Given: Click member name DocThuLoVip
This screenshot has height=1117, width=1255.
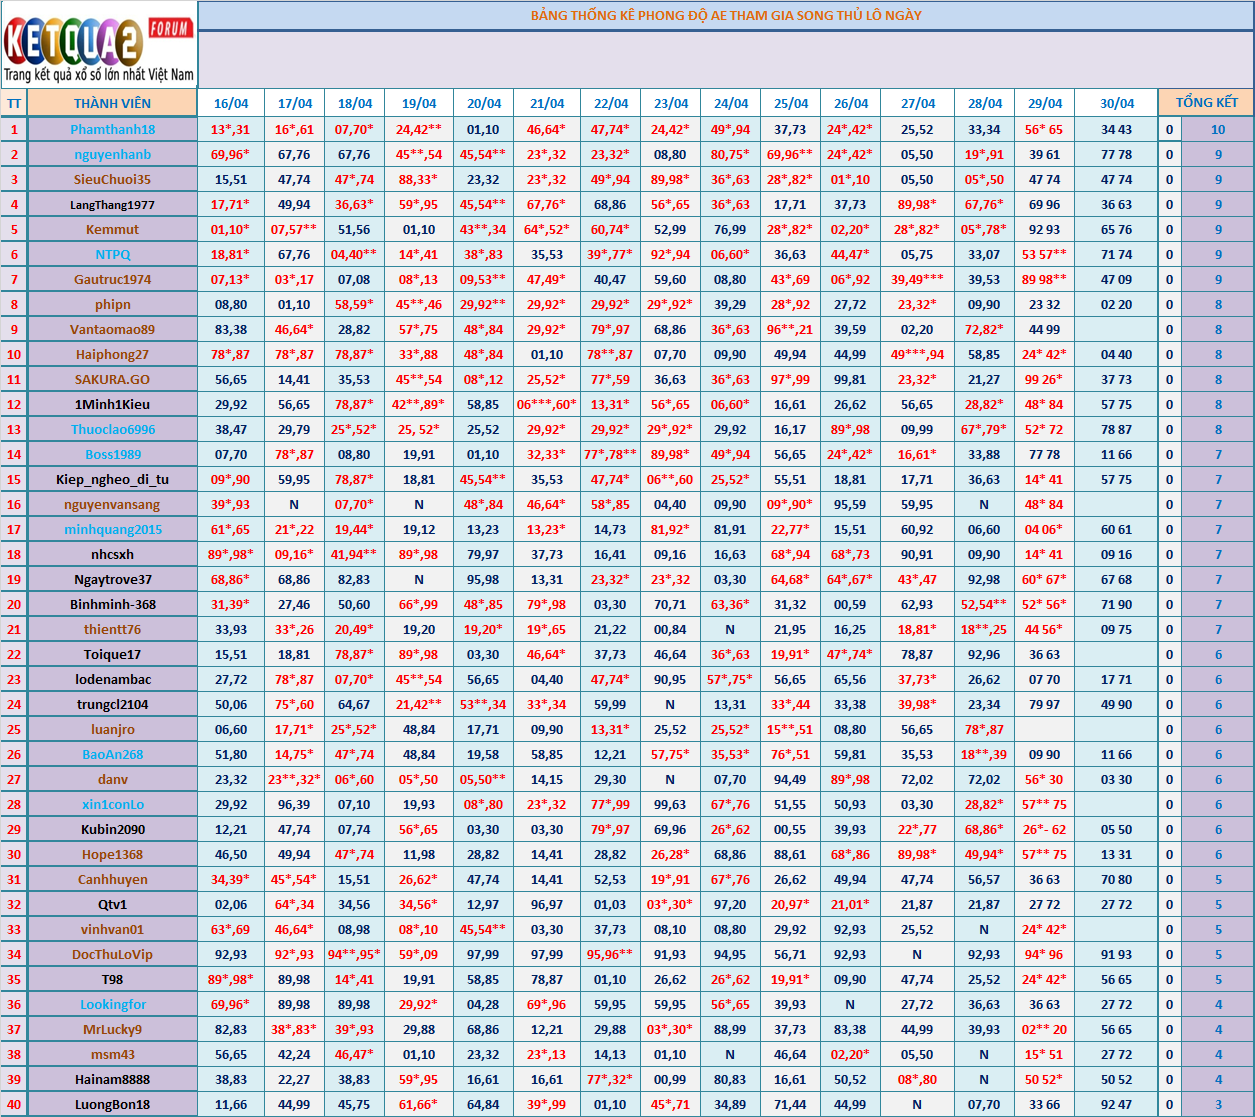Looking at the screenshot, I should tap(113, 954).
